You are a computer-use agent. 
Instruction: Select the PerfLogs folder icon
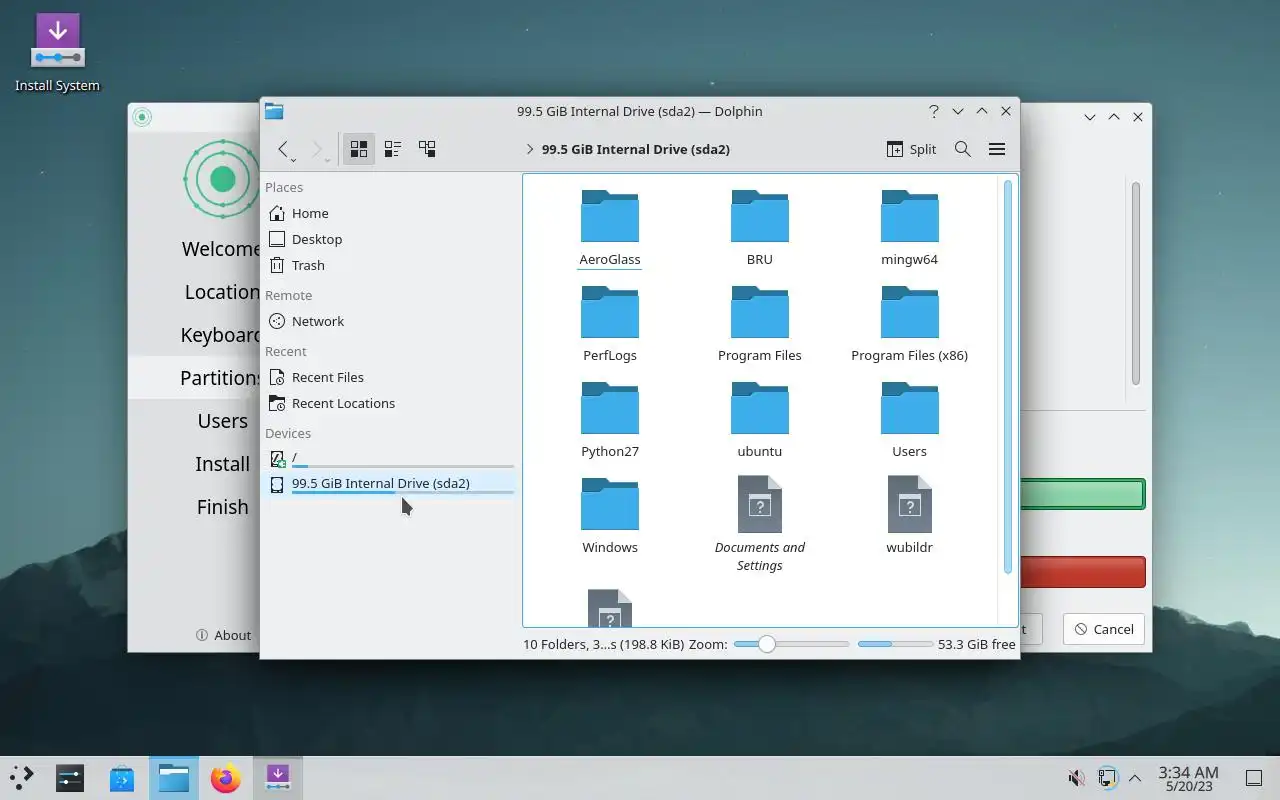tap(610, 312)
